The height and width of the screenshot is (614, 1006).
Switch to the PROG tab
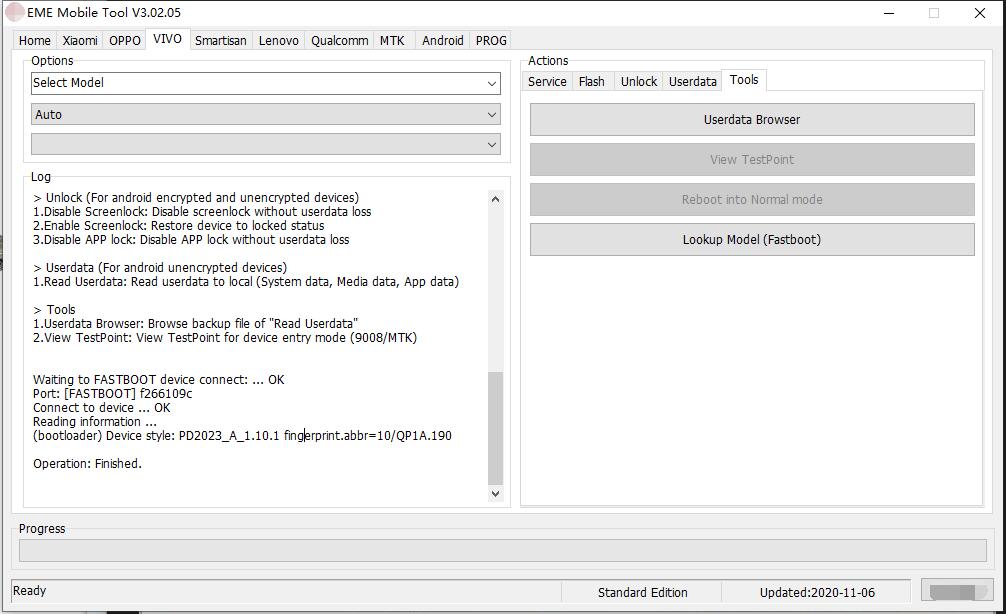[491, 40]
